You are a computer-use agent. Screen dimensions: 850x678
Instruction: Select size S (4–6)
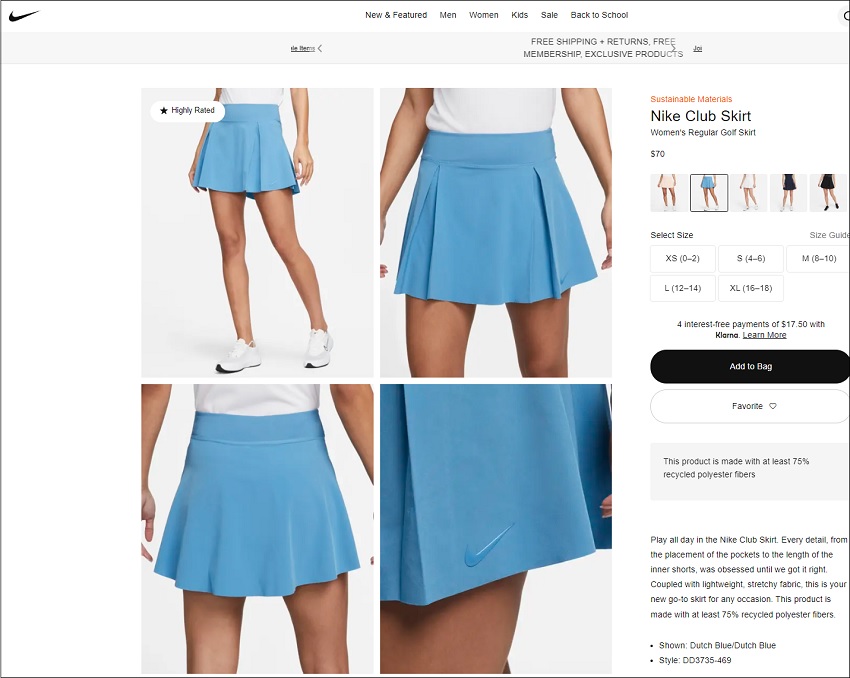click(x=751, y=259)
